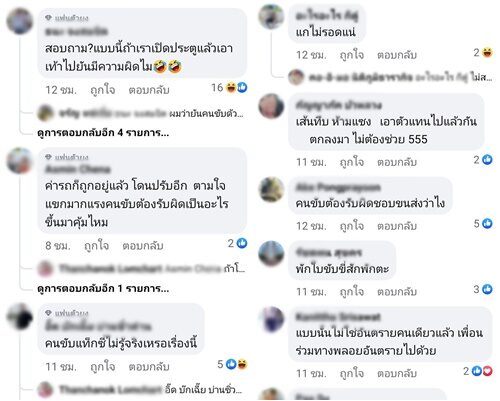Expand 'ดูการตอบกลับอีก 4 รายการ' replies
The image size is (500, 401).
tap(103, 133)
